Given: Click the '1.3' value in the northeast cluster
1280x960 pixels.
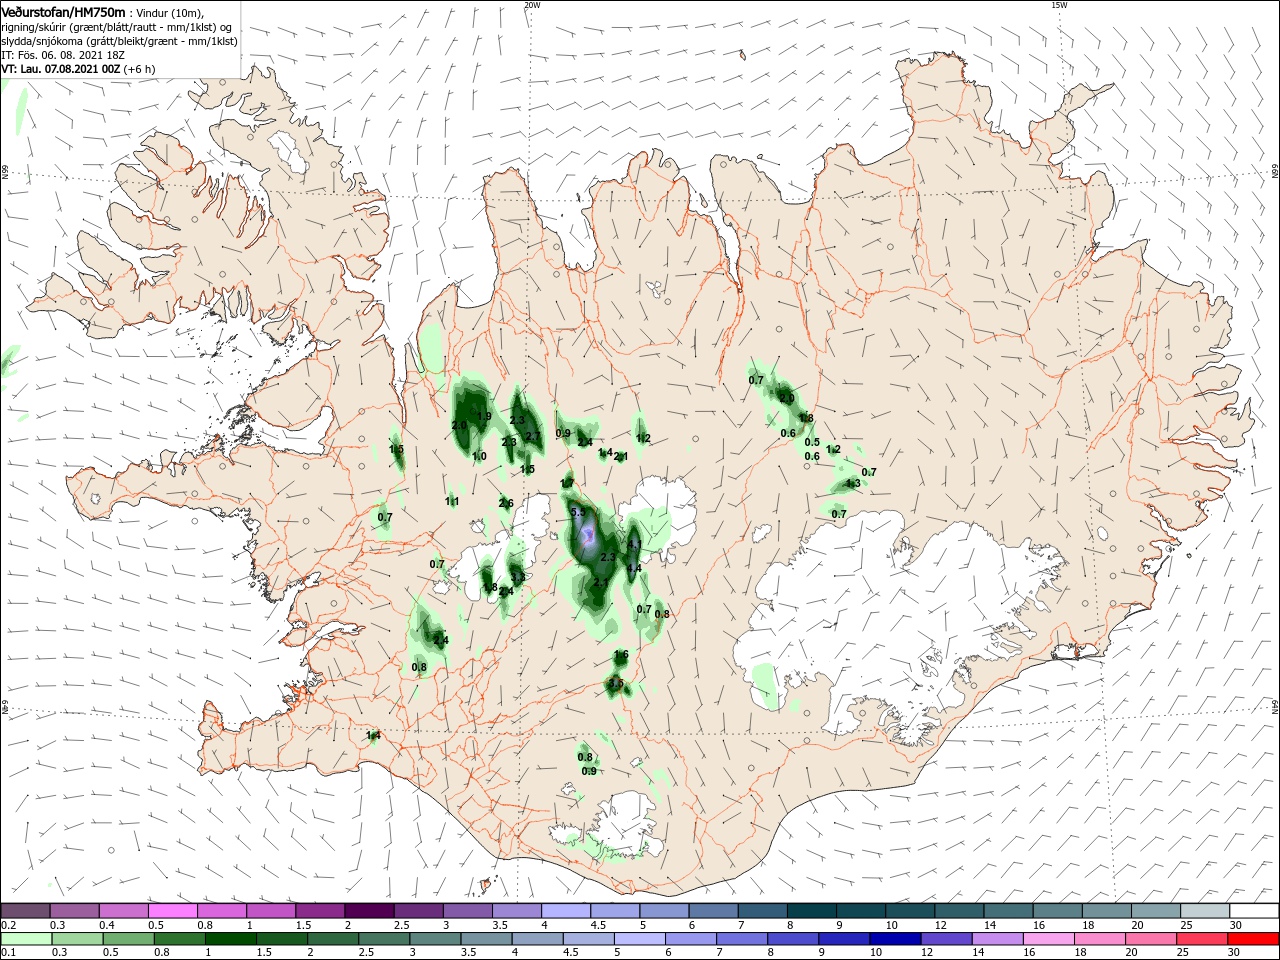Looking at the screenshot, I should (853, 483).
